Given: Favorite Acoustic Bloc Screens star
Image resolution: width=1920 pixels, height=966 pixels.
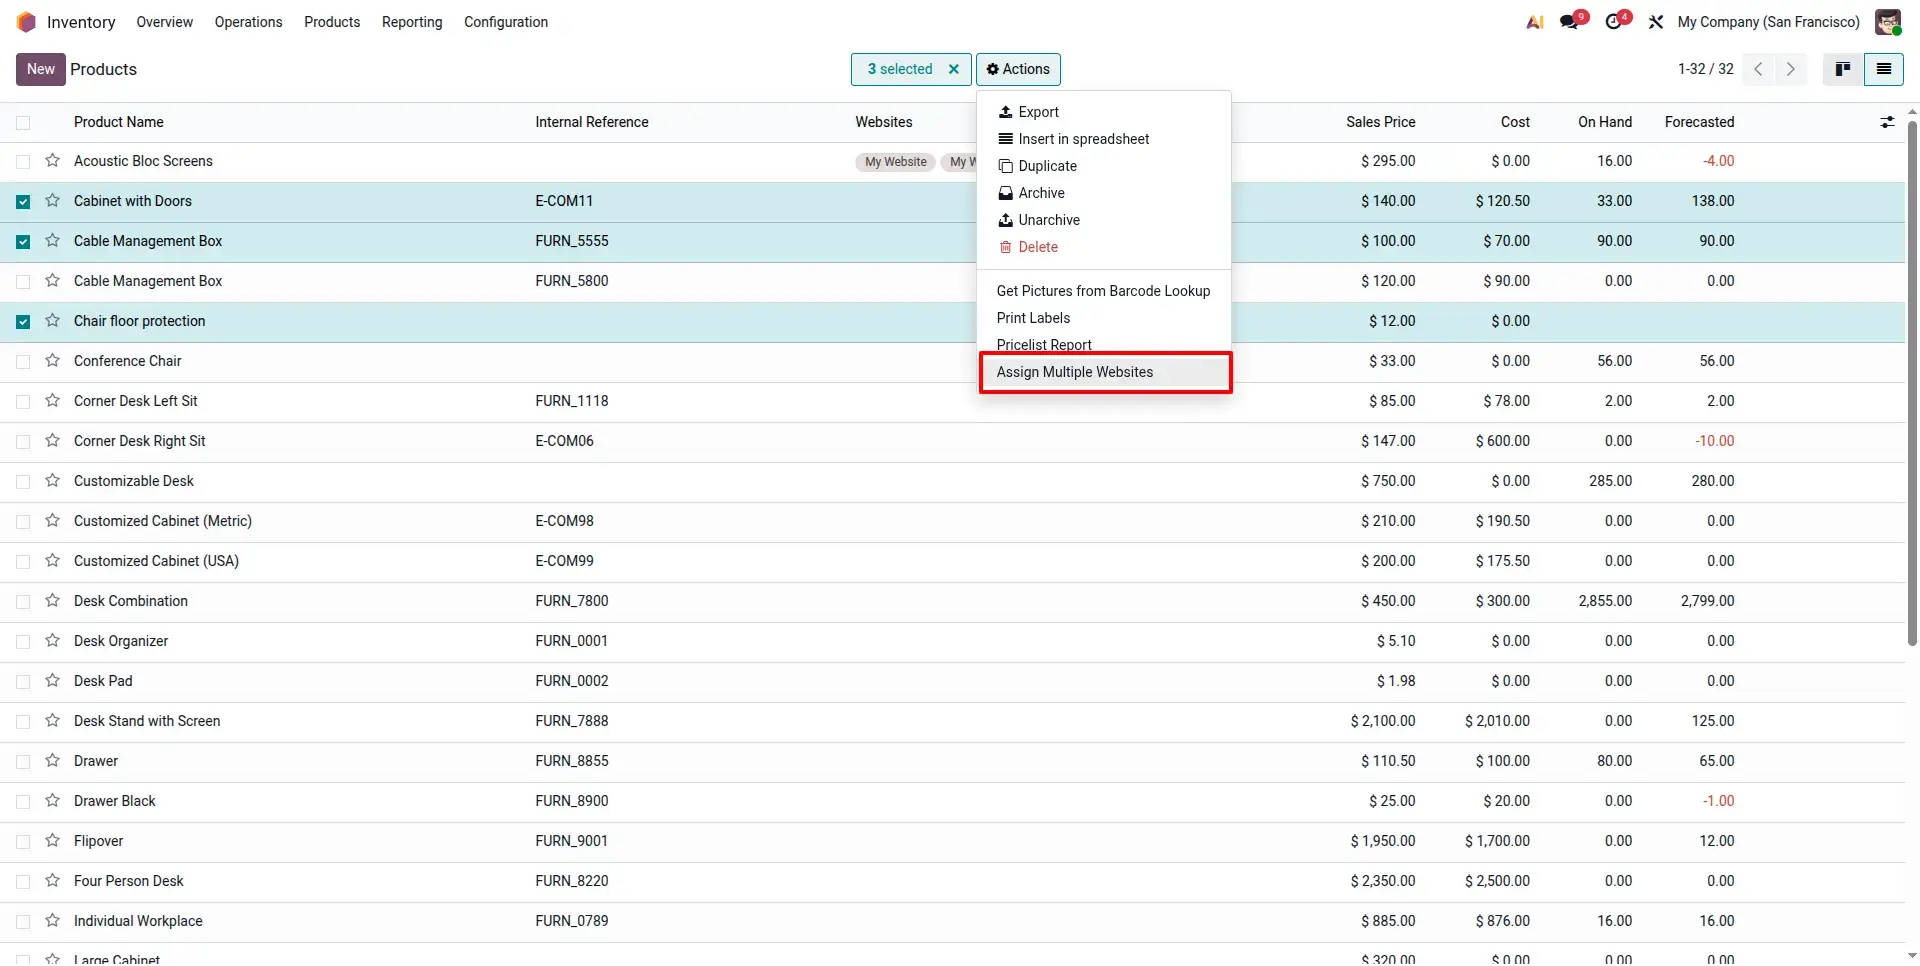Looking at the screenshot, I should point(53,161).
